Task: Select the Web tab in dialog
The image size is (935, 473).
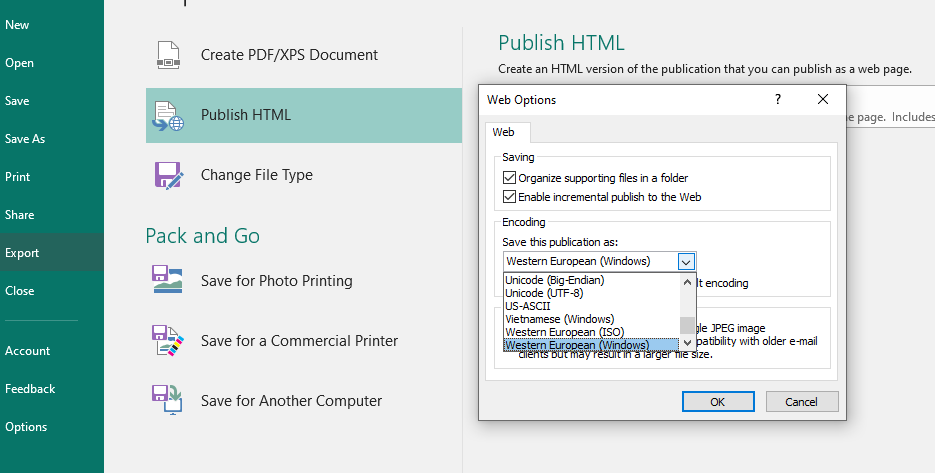Action: click(x=504, y=132)
